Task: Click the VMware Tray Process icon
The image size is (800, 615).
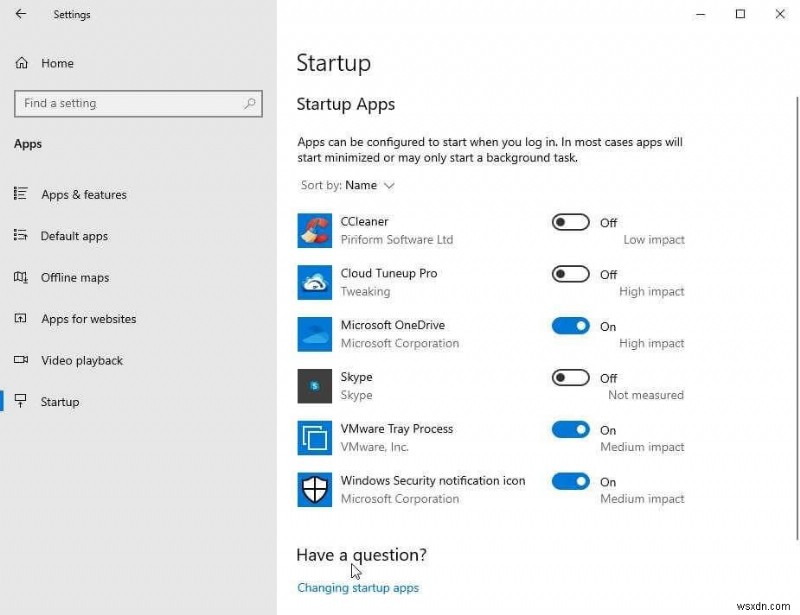Action: point(314,437)
